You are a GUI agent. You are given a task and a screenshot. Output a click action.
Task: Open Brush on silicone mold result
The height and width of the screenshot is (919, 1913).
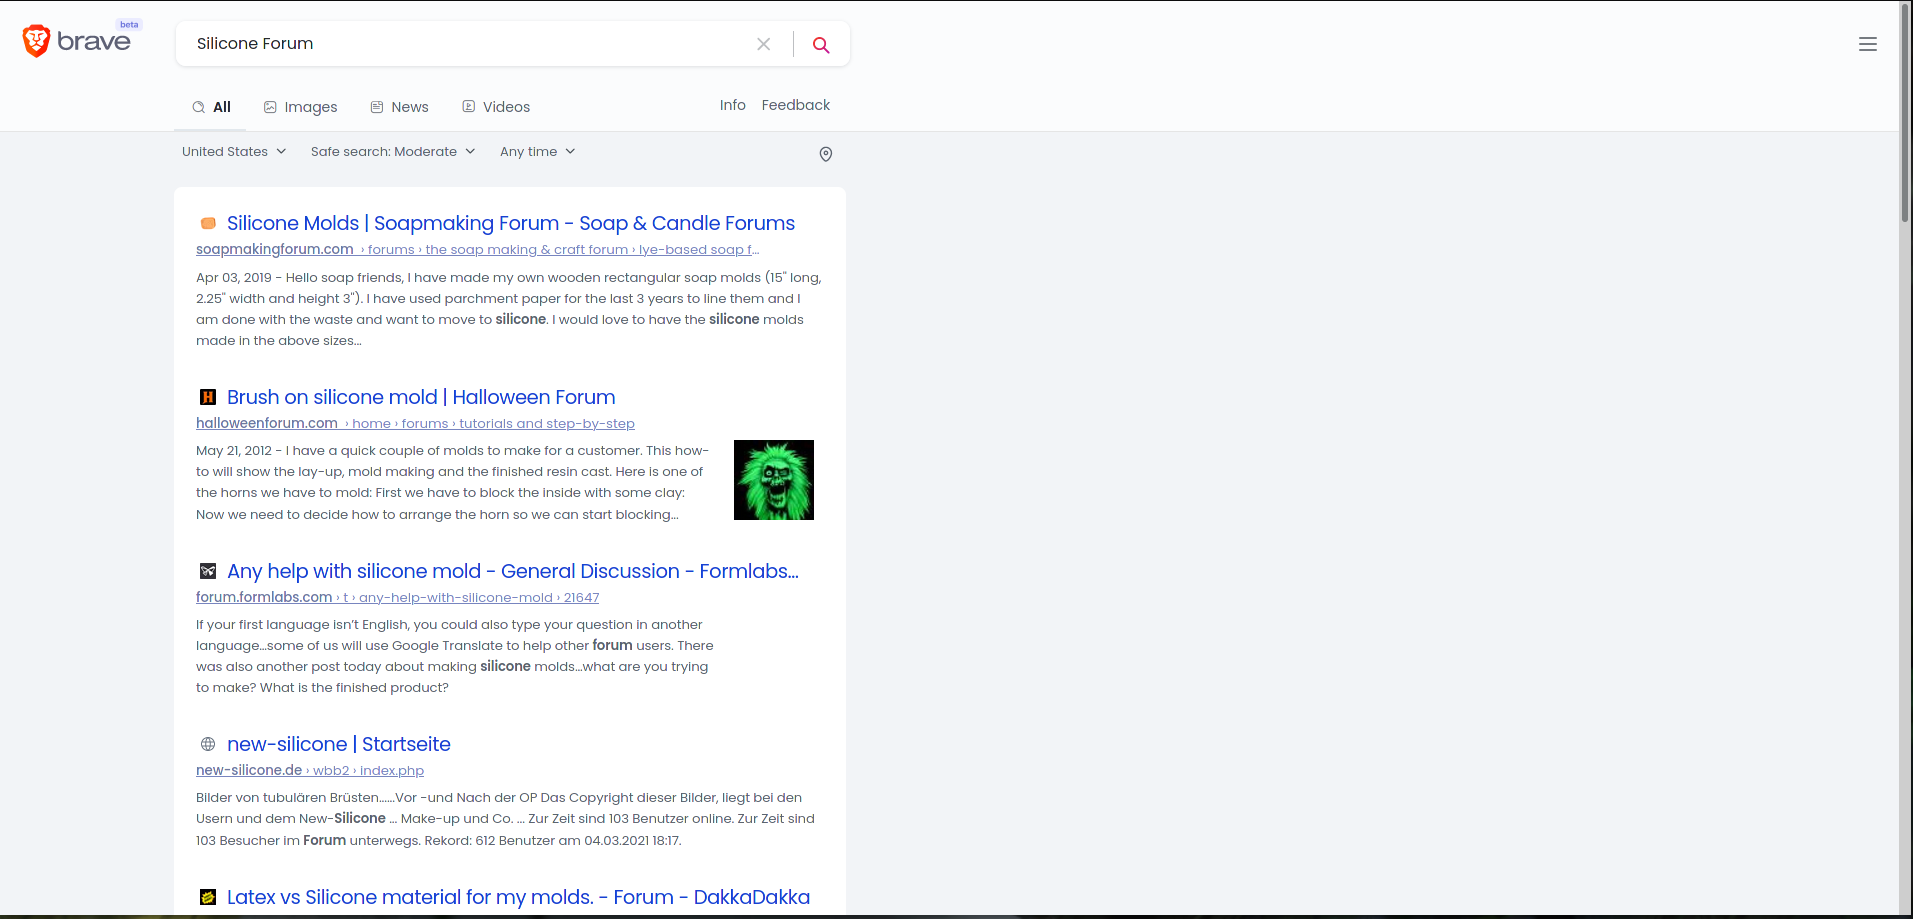[421, 397]
